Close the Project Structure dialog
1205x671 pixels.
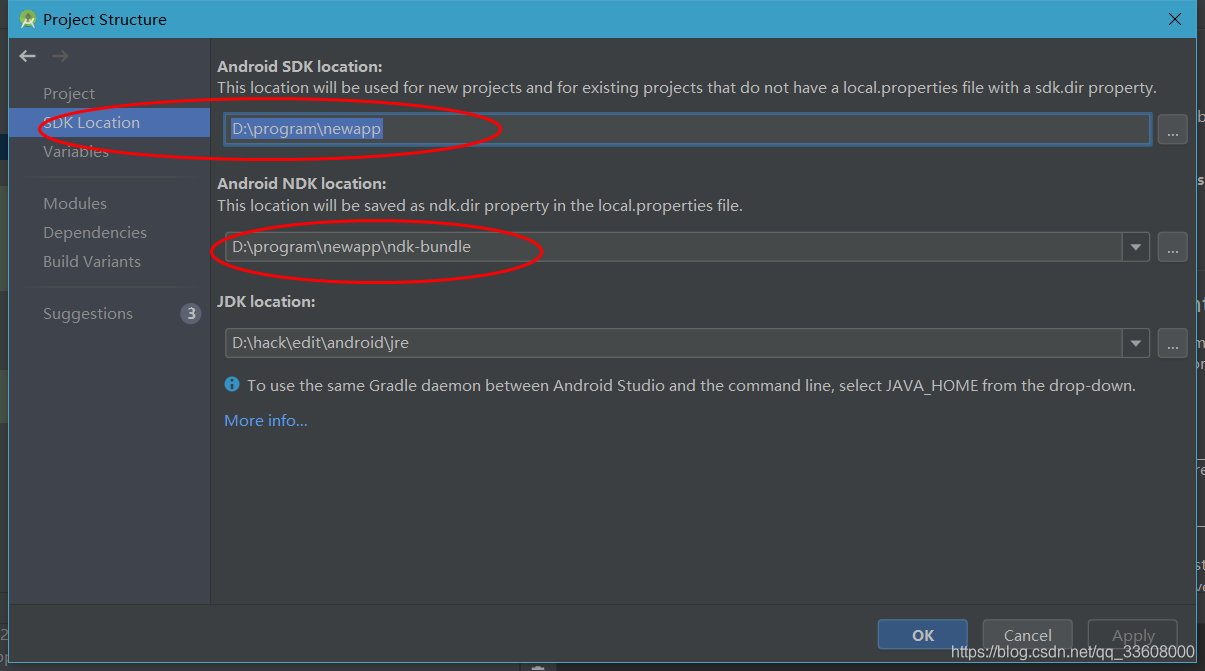point(1175,19)
